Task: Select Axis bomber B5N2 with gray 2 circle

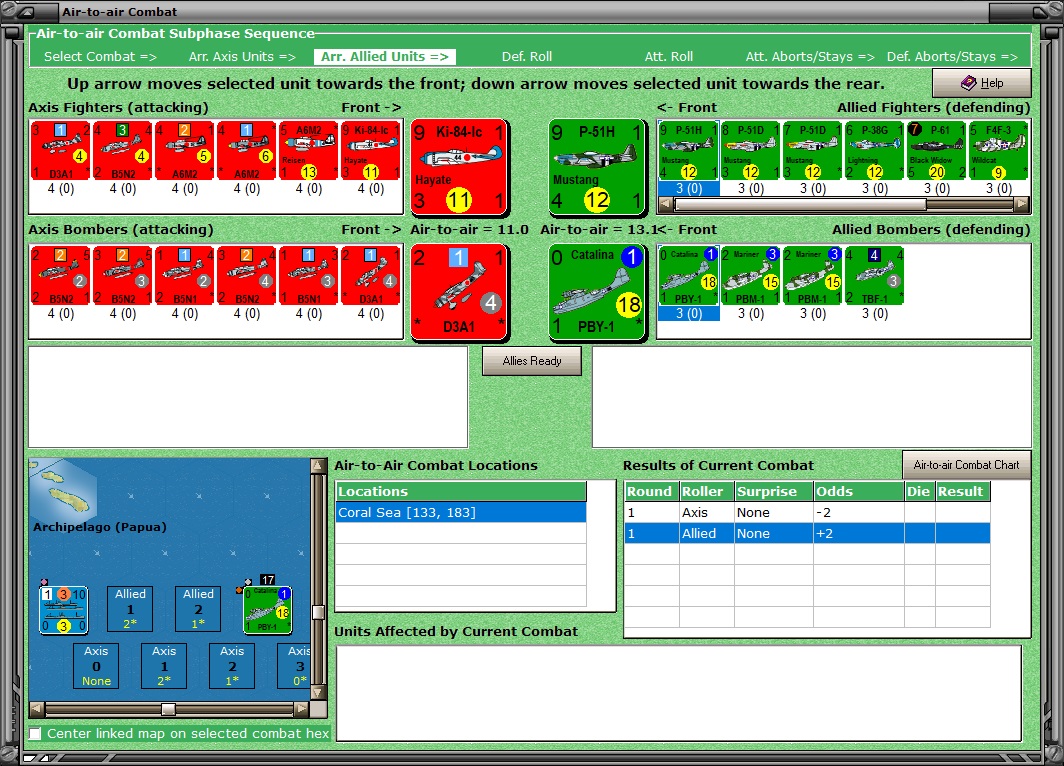Action: coord(60,275)
